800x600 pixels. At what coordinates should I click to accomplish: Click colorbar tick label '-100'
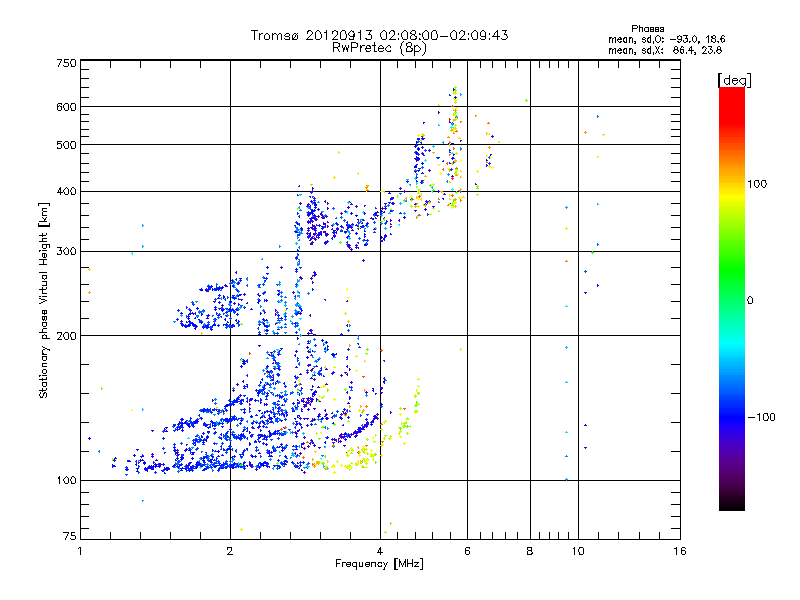[762, 417]
